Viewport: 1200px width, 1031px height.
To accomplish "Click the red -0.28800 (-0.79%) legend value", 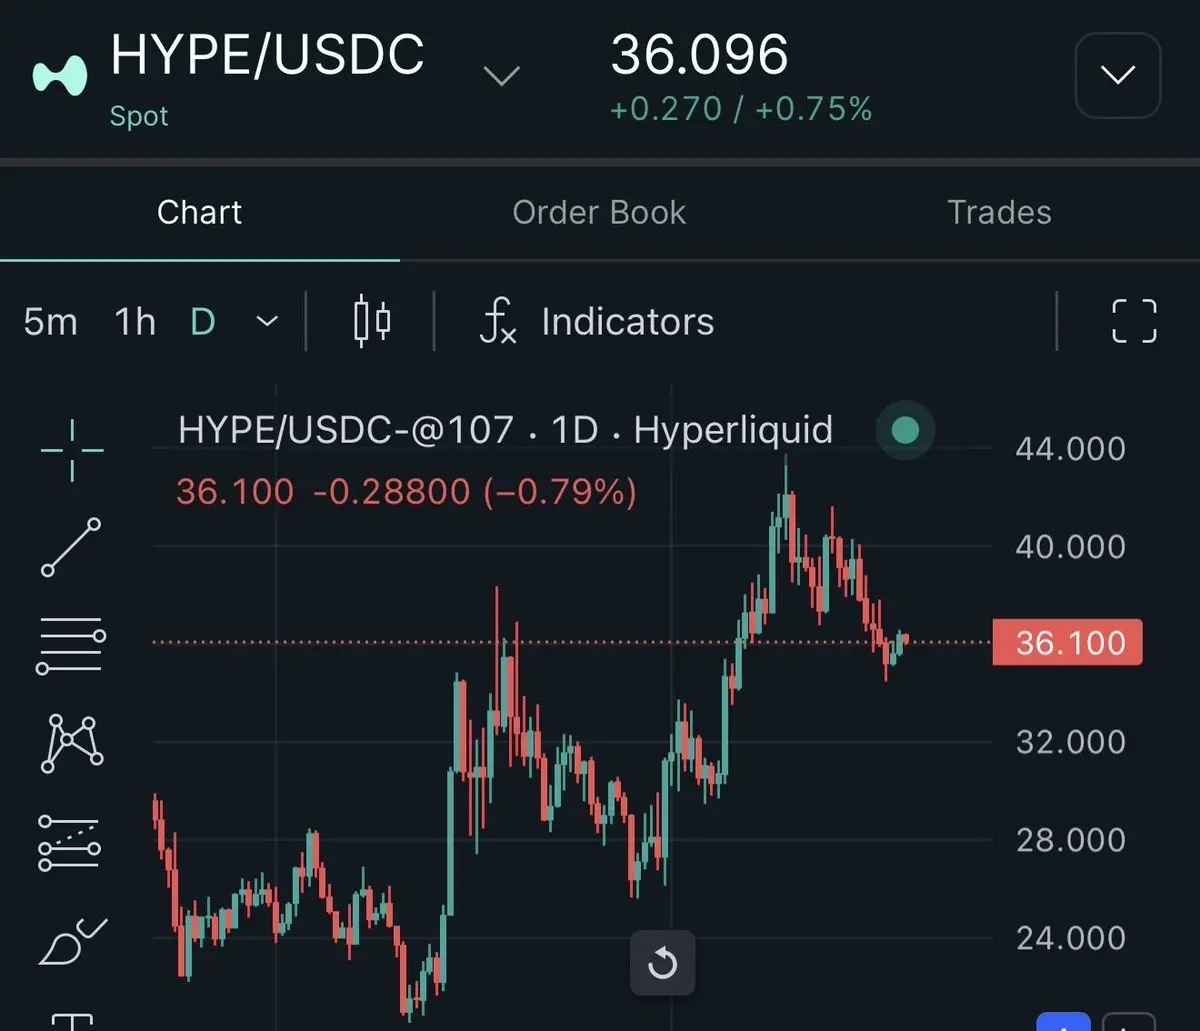I will click(475, 492).
